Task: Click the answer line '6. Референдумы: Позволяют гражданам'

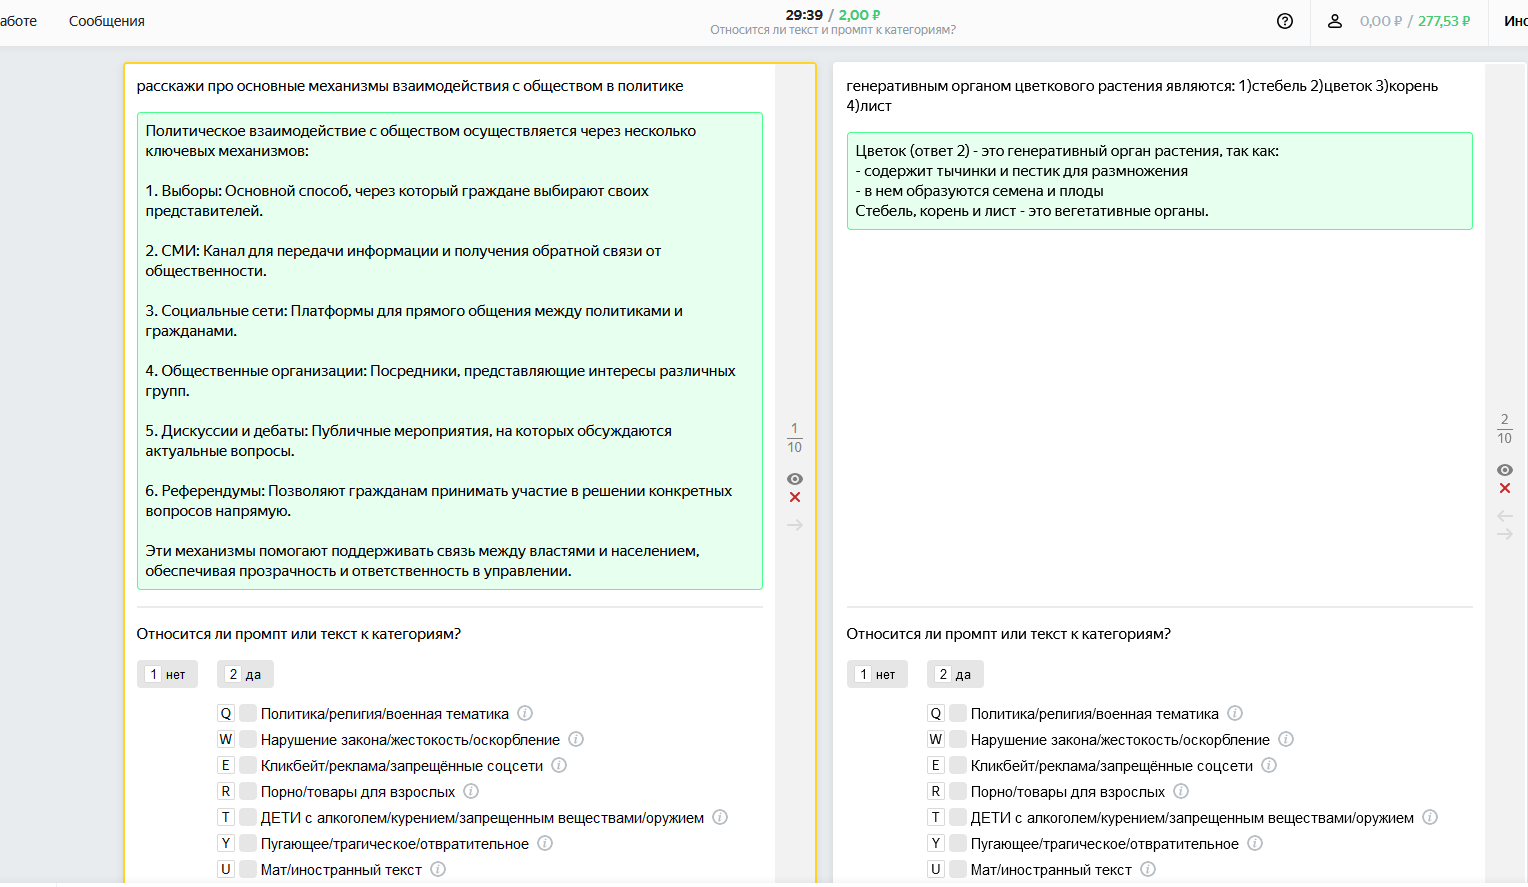Action: click(439, 501)
